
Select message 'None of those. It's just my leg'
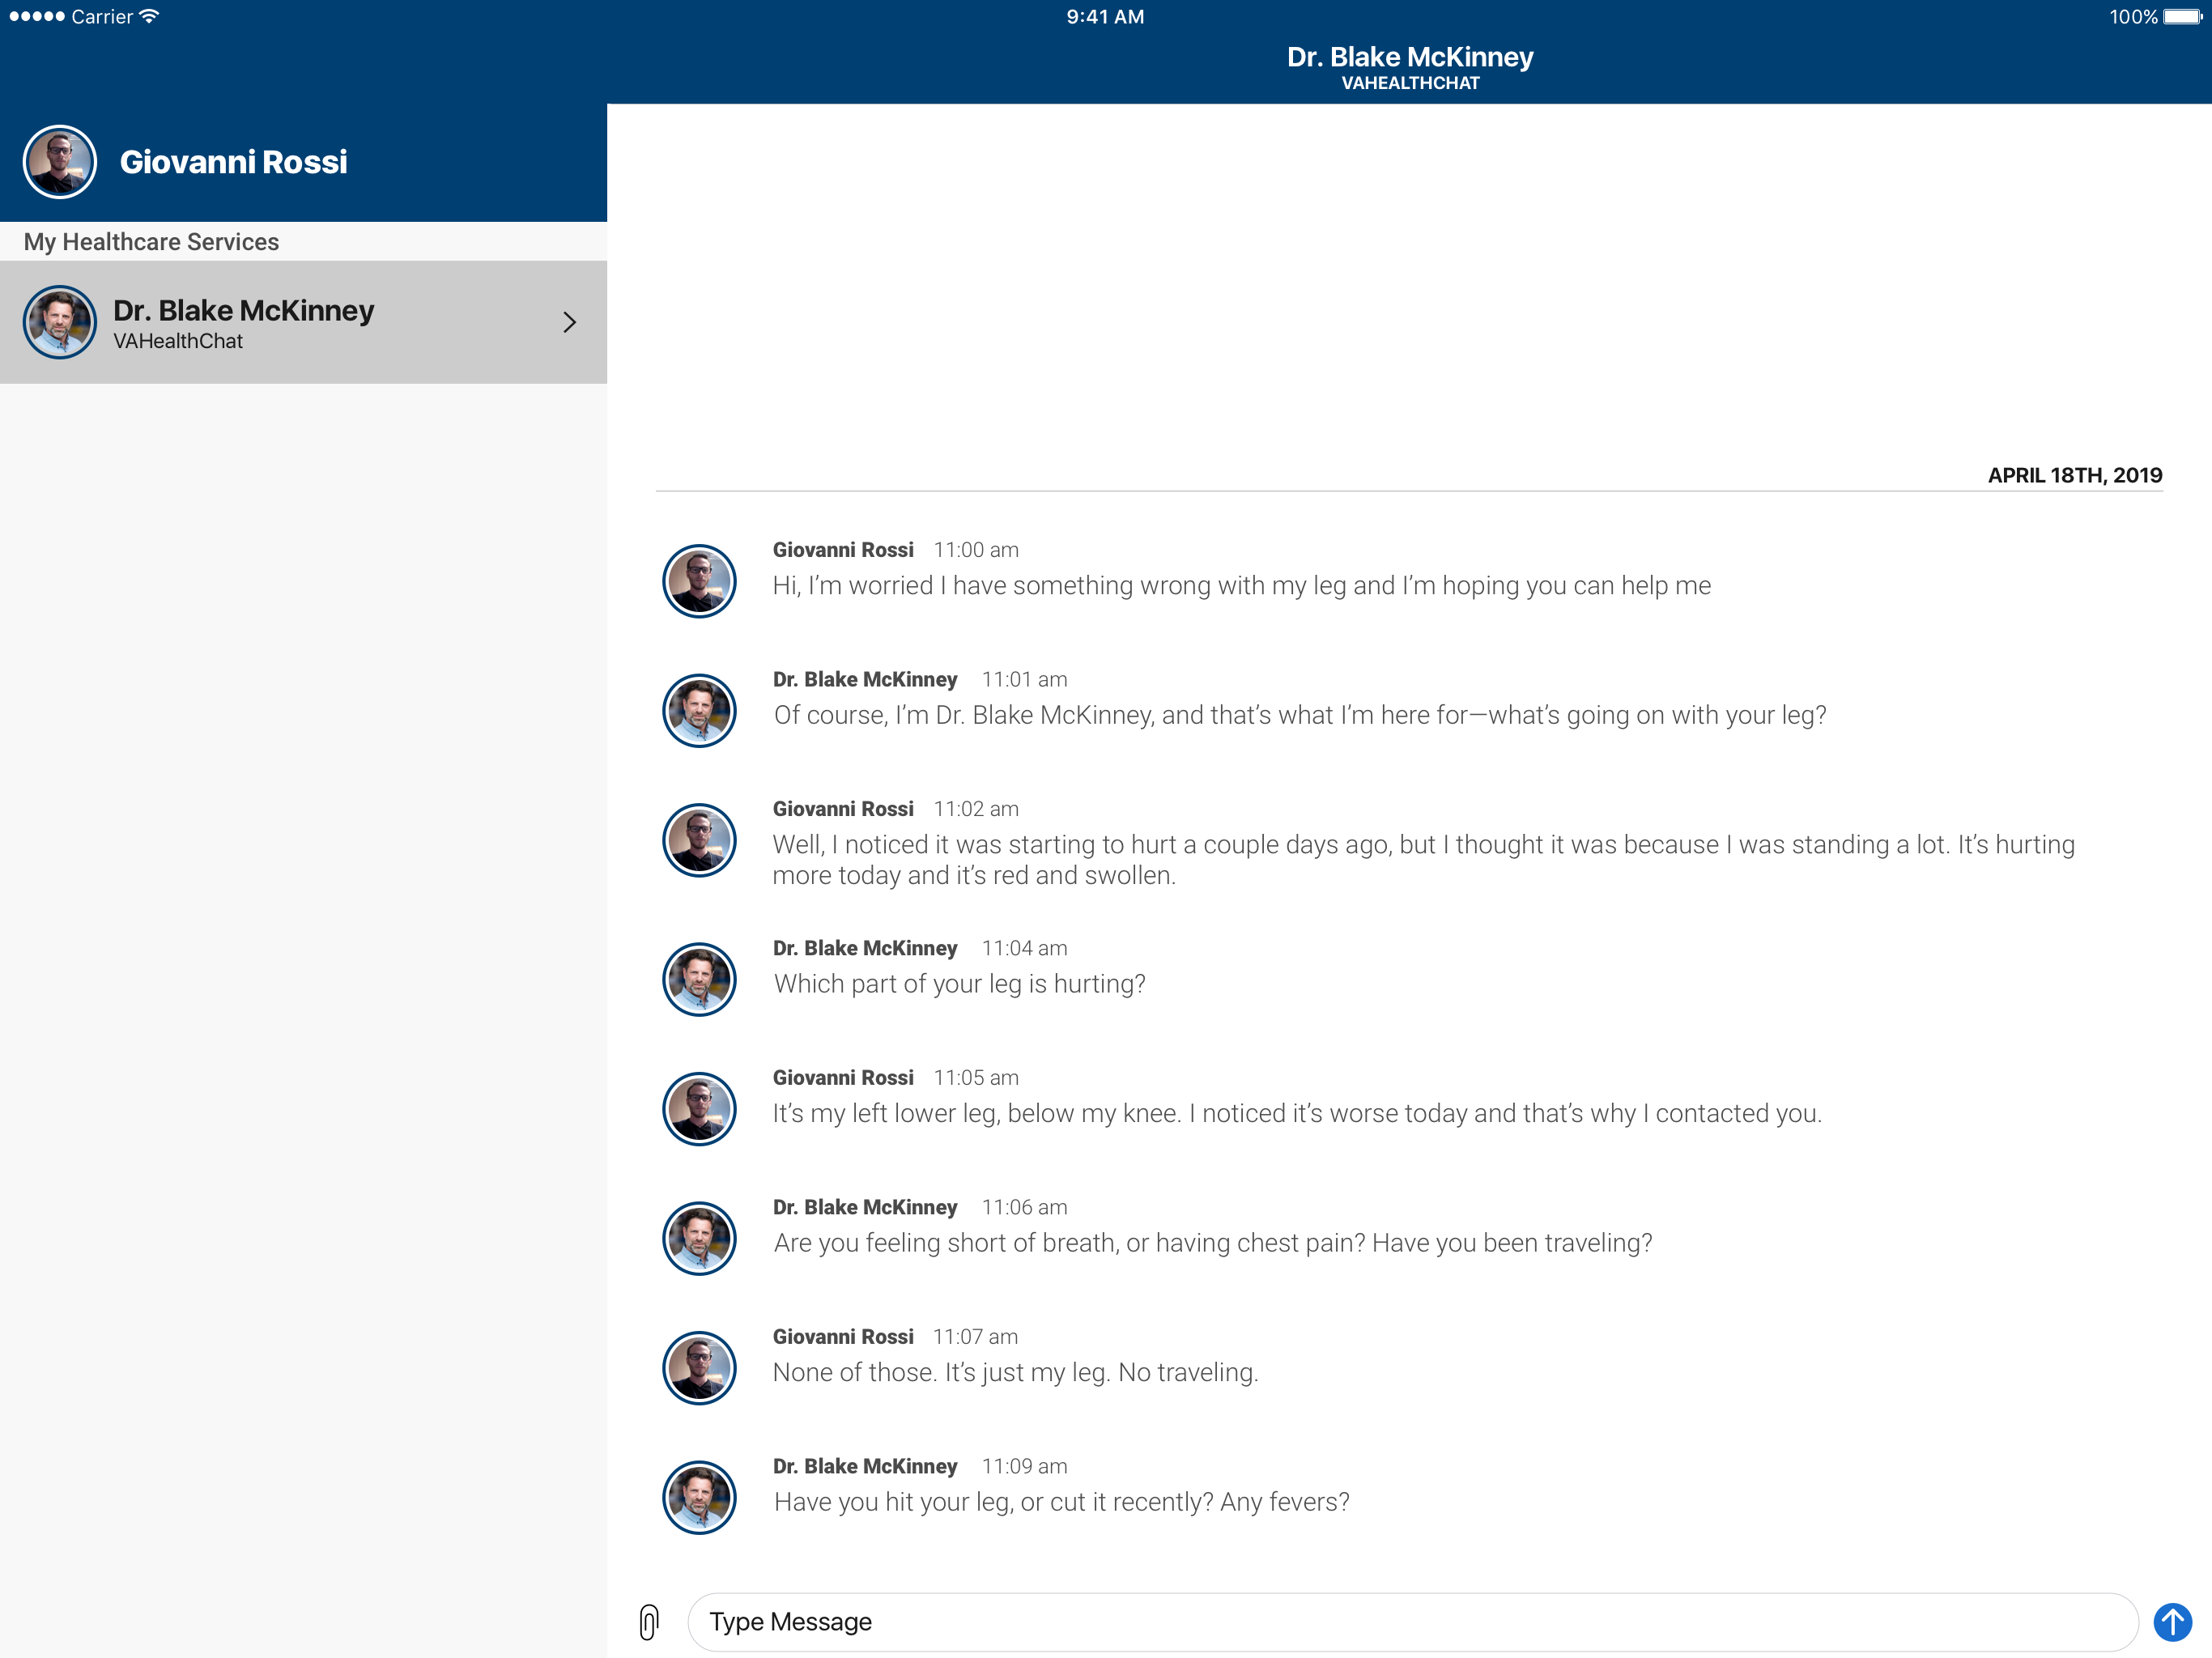(1015, 1373)
